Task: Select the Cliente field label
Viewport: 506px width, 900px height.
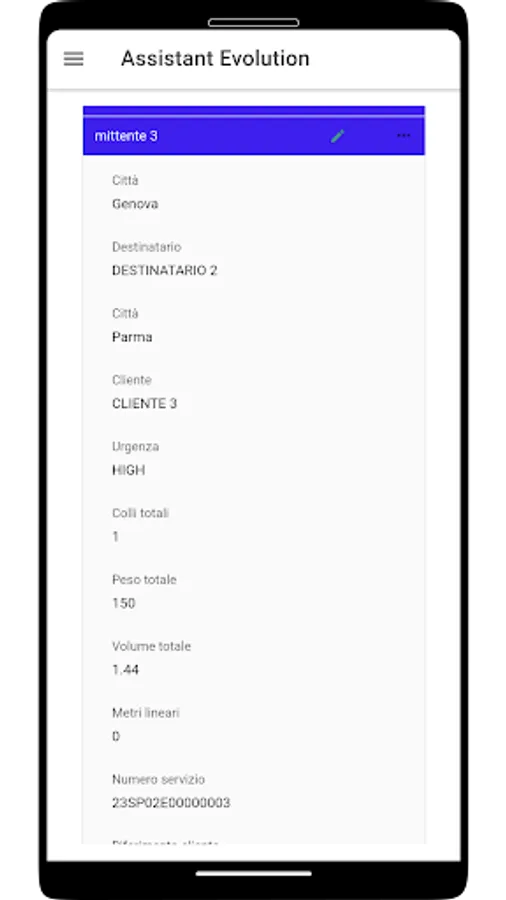Action: [132, 380]
